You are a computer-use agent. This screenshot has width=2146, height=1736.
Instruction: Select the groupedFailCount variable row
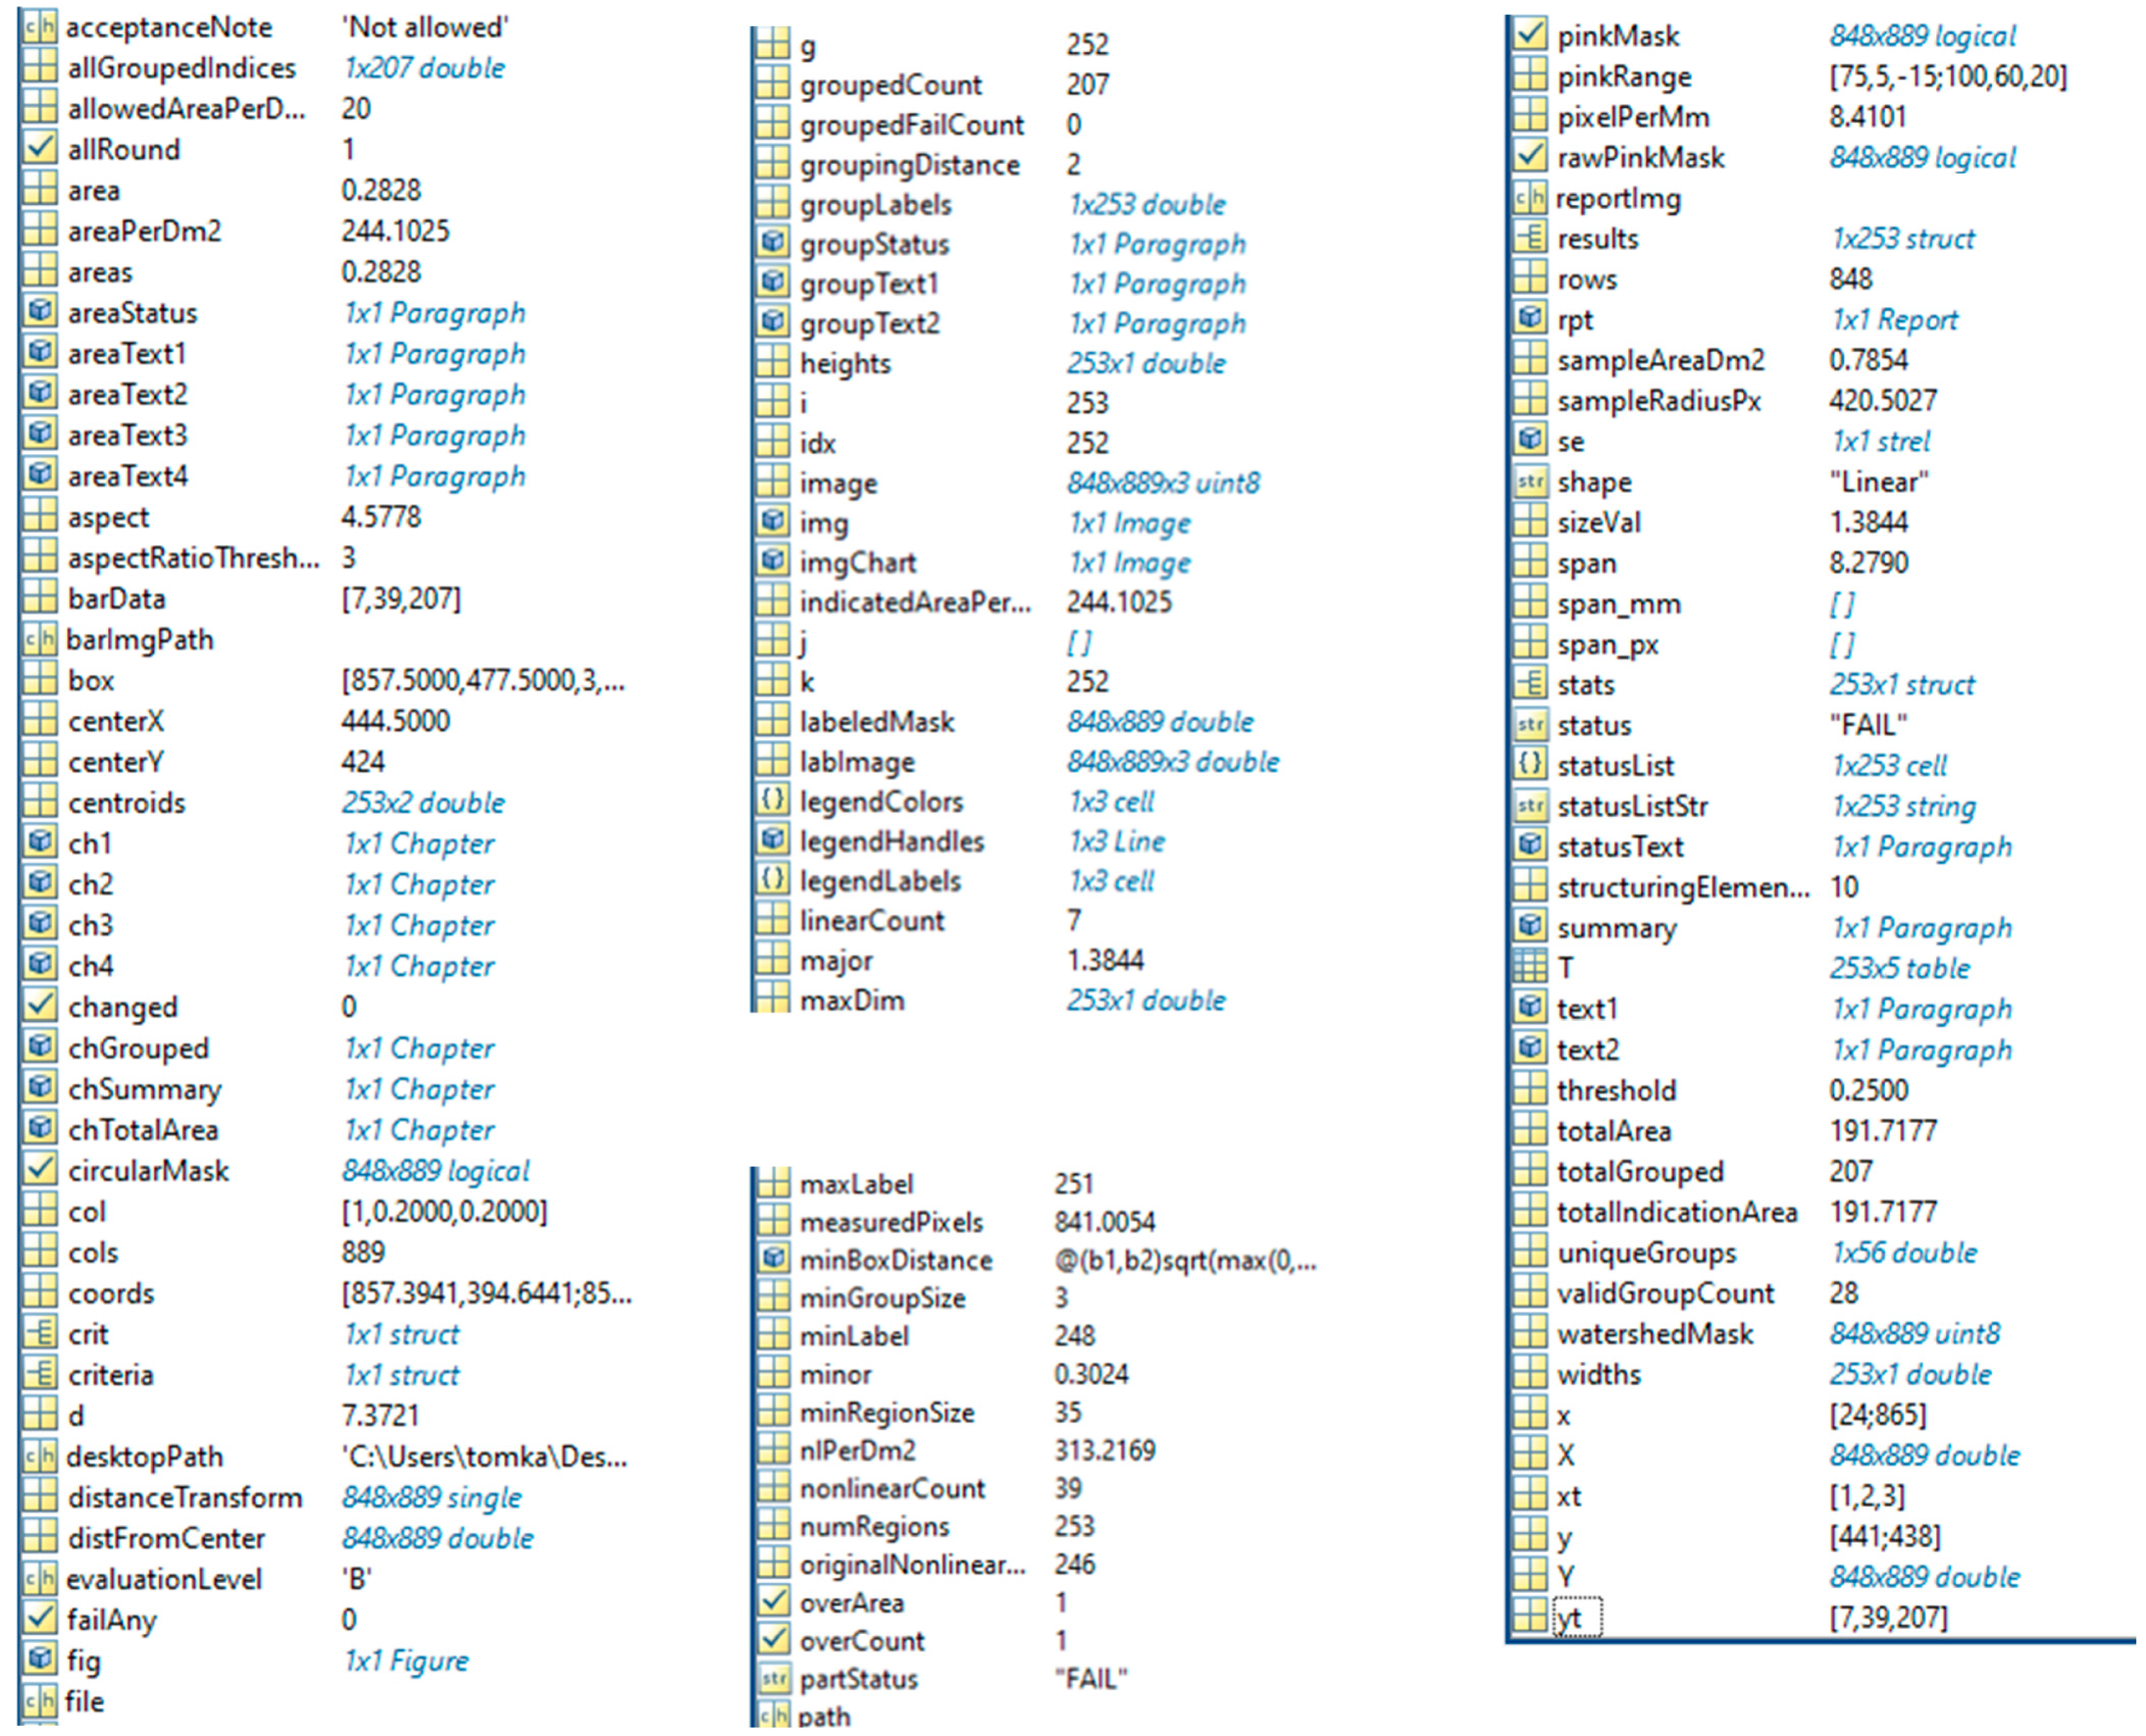(x=911, y=124)
